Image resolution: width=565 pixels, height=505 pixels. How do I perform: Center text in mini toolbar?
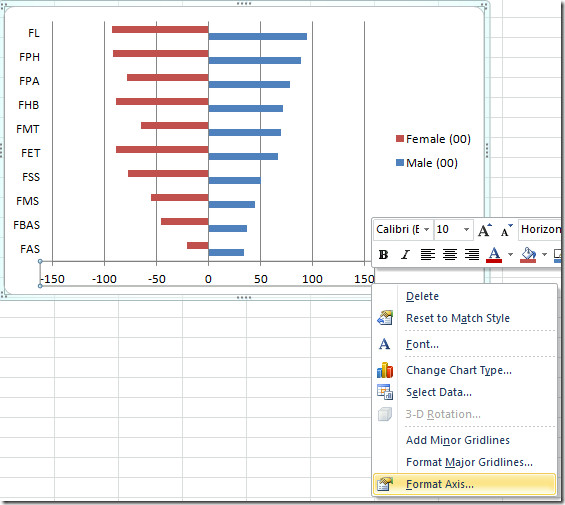pyautogui.click(x=450, y=254)
